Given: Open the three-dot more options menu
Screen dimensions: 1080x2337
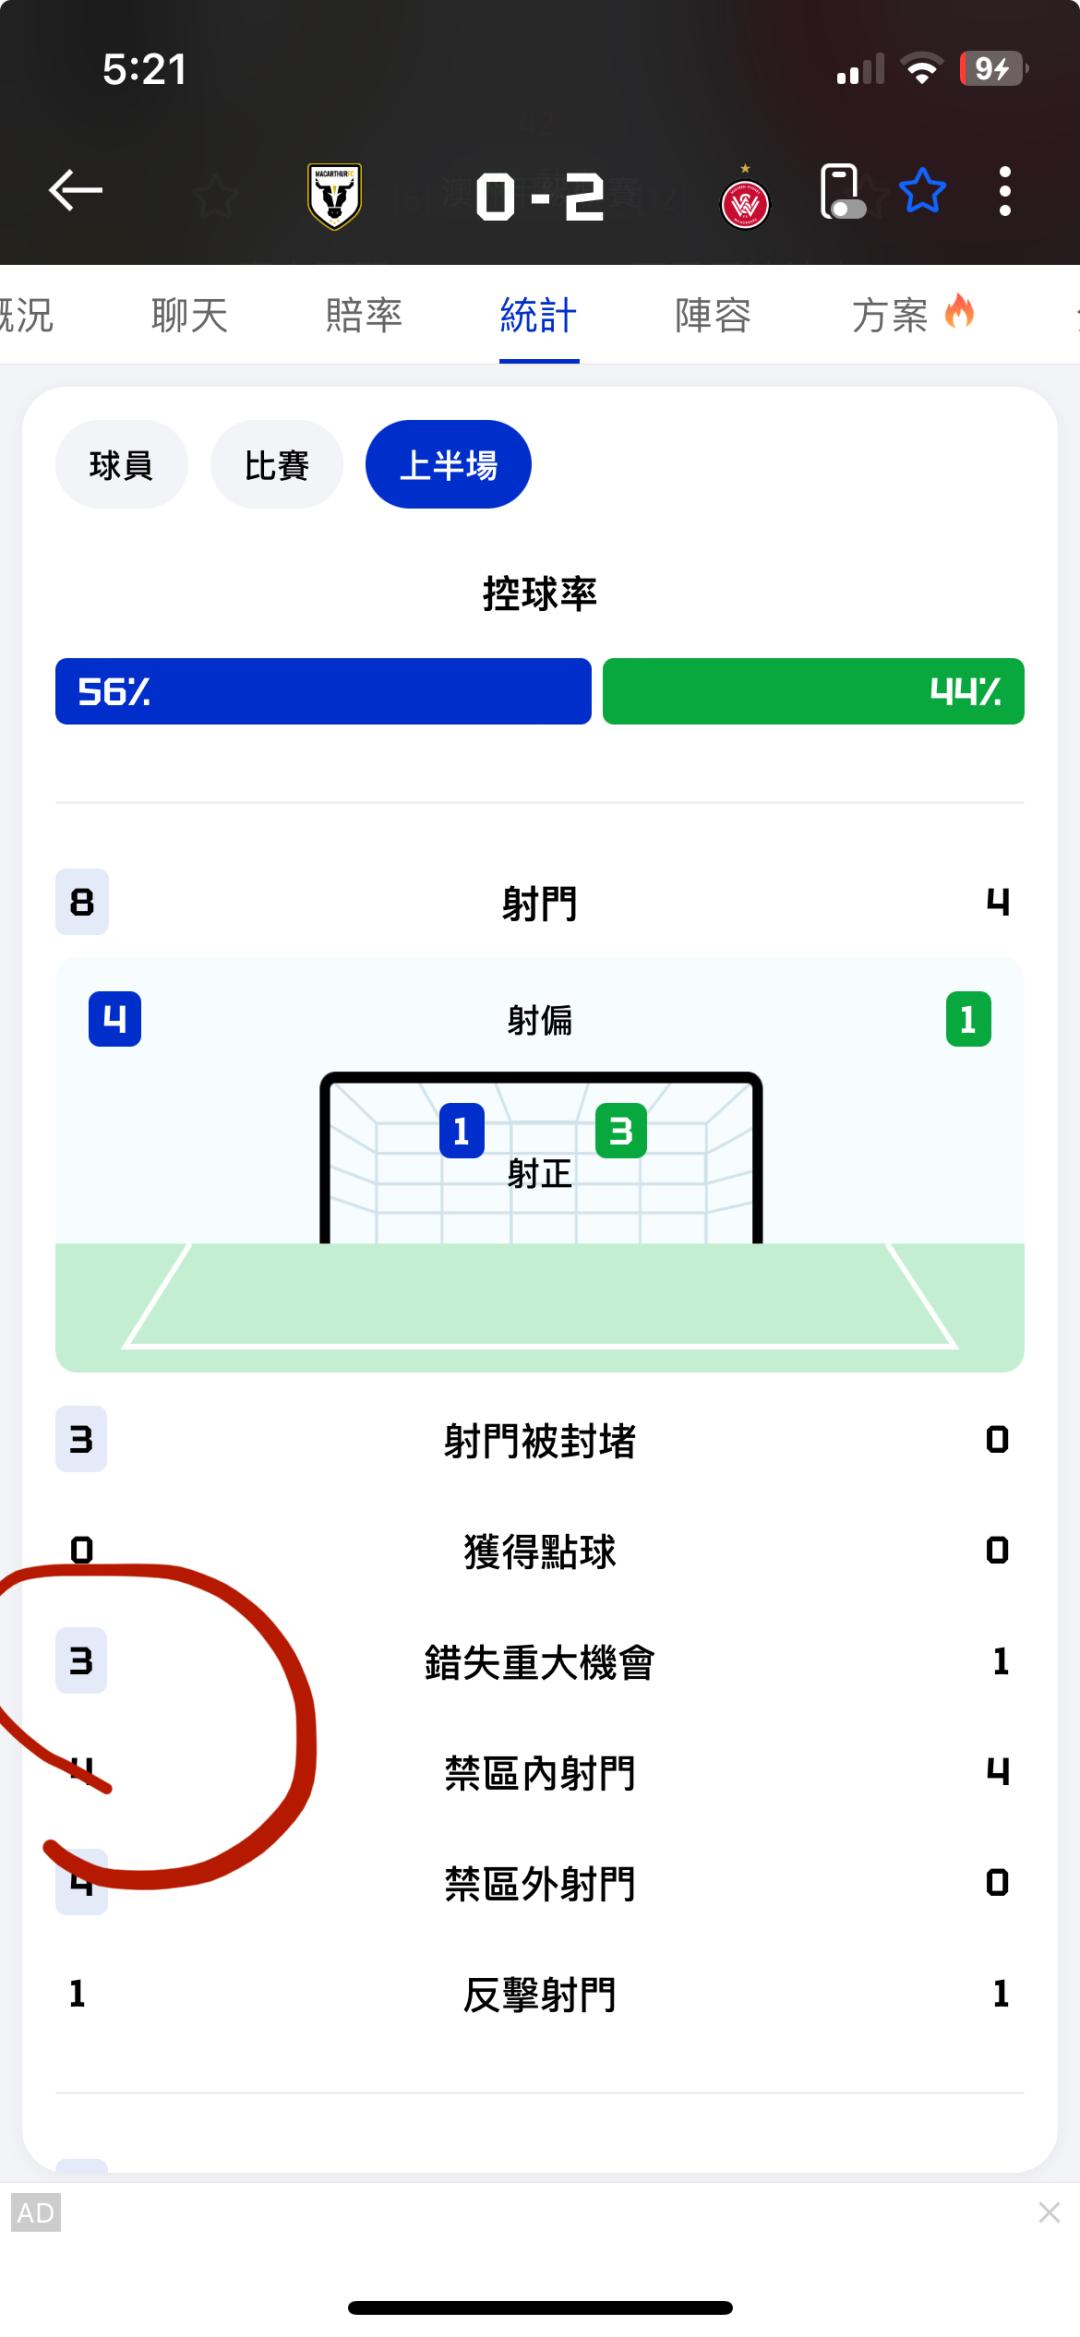Looking at the screenshot, I should pyautogui.click(x=1005, y=191).
